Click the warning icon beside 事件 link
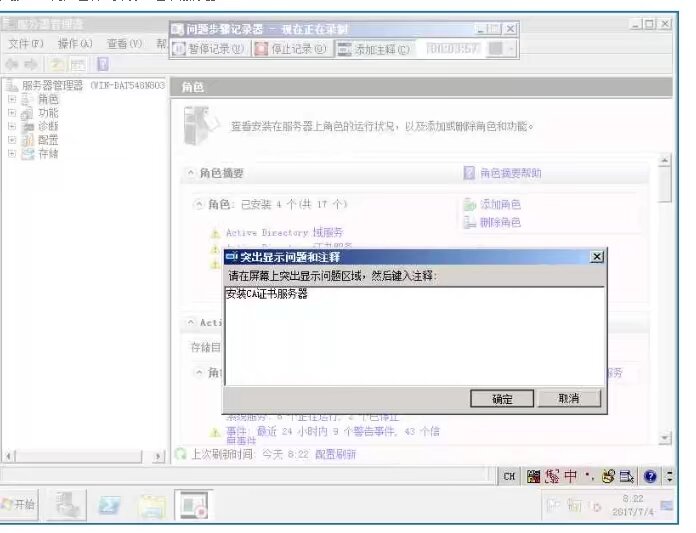Screen dimensions: 696x533 215,431
